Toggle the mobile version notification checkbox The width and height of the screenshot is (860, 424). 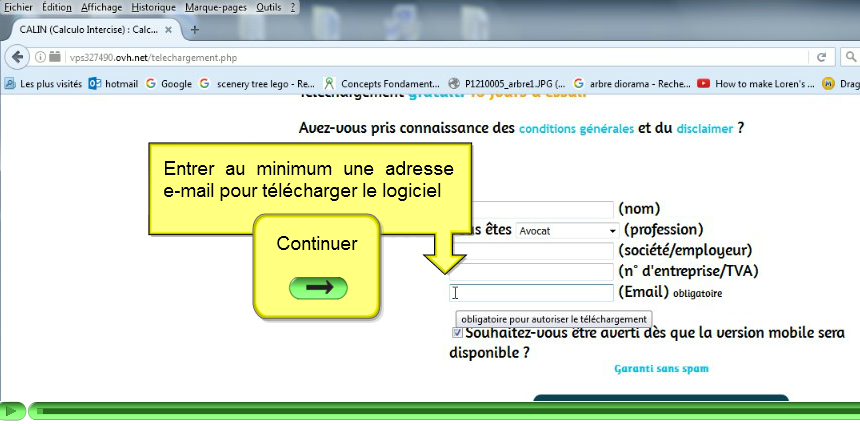pyautogui.click(x=458, y=333)
